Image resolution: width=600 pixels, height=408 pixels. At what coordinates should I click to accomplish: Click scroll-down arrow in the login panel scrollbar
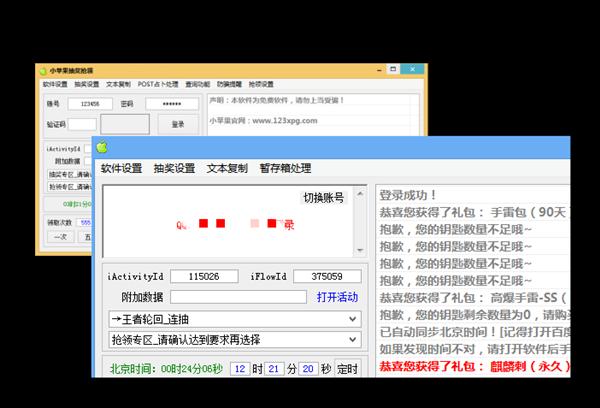coord(360,250)
